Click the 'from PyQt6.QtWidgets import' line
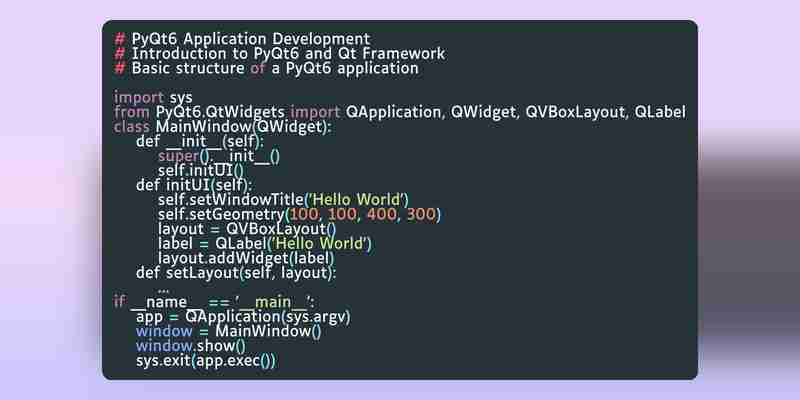Viewport: 800px width, 400px height. click(399, 112)
